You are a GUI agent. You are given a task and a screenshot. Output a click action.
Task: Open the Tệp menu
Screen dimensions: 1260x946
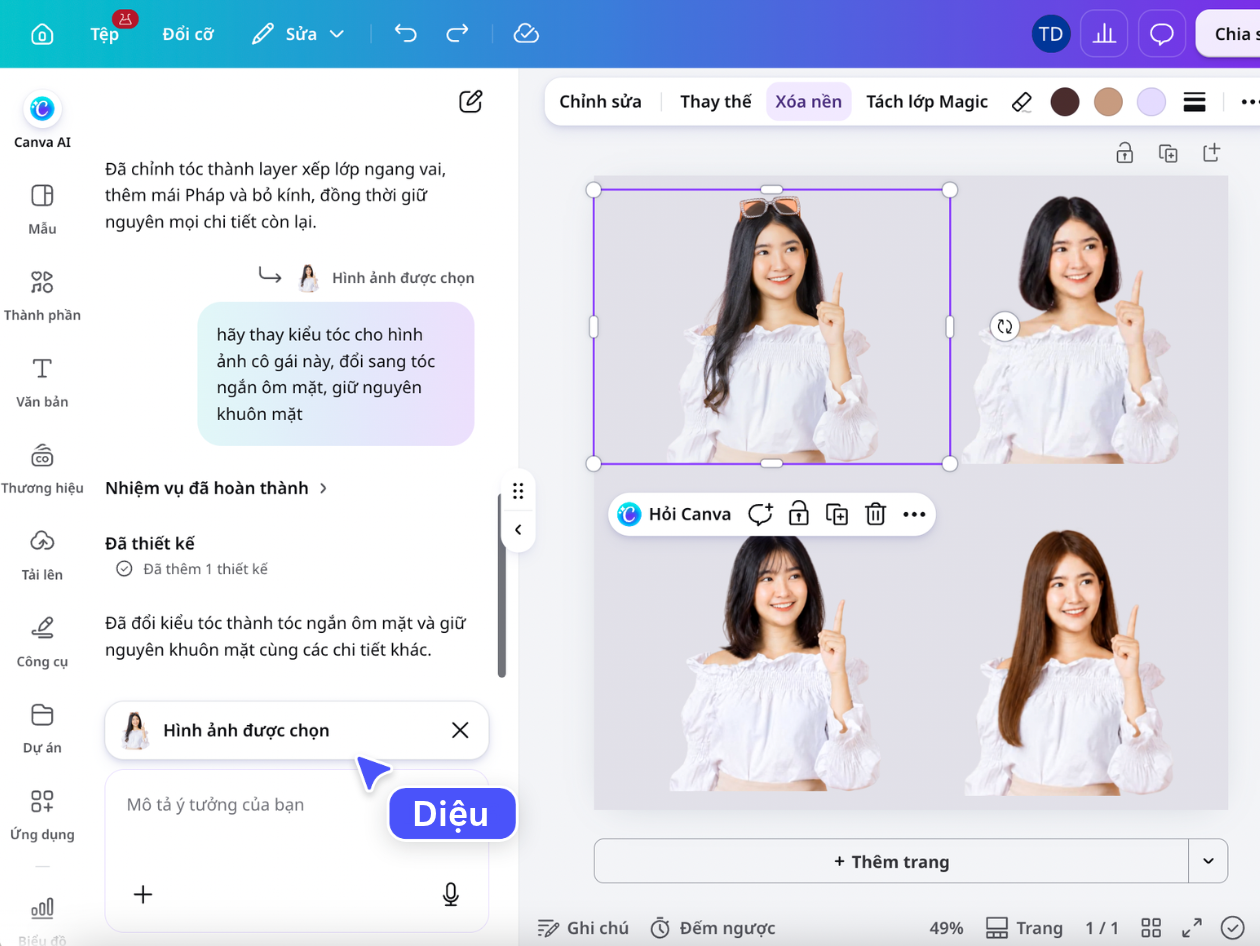[x=105, y=34]
